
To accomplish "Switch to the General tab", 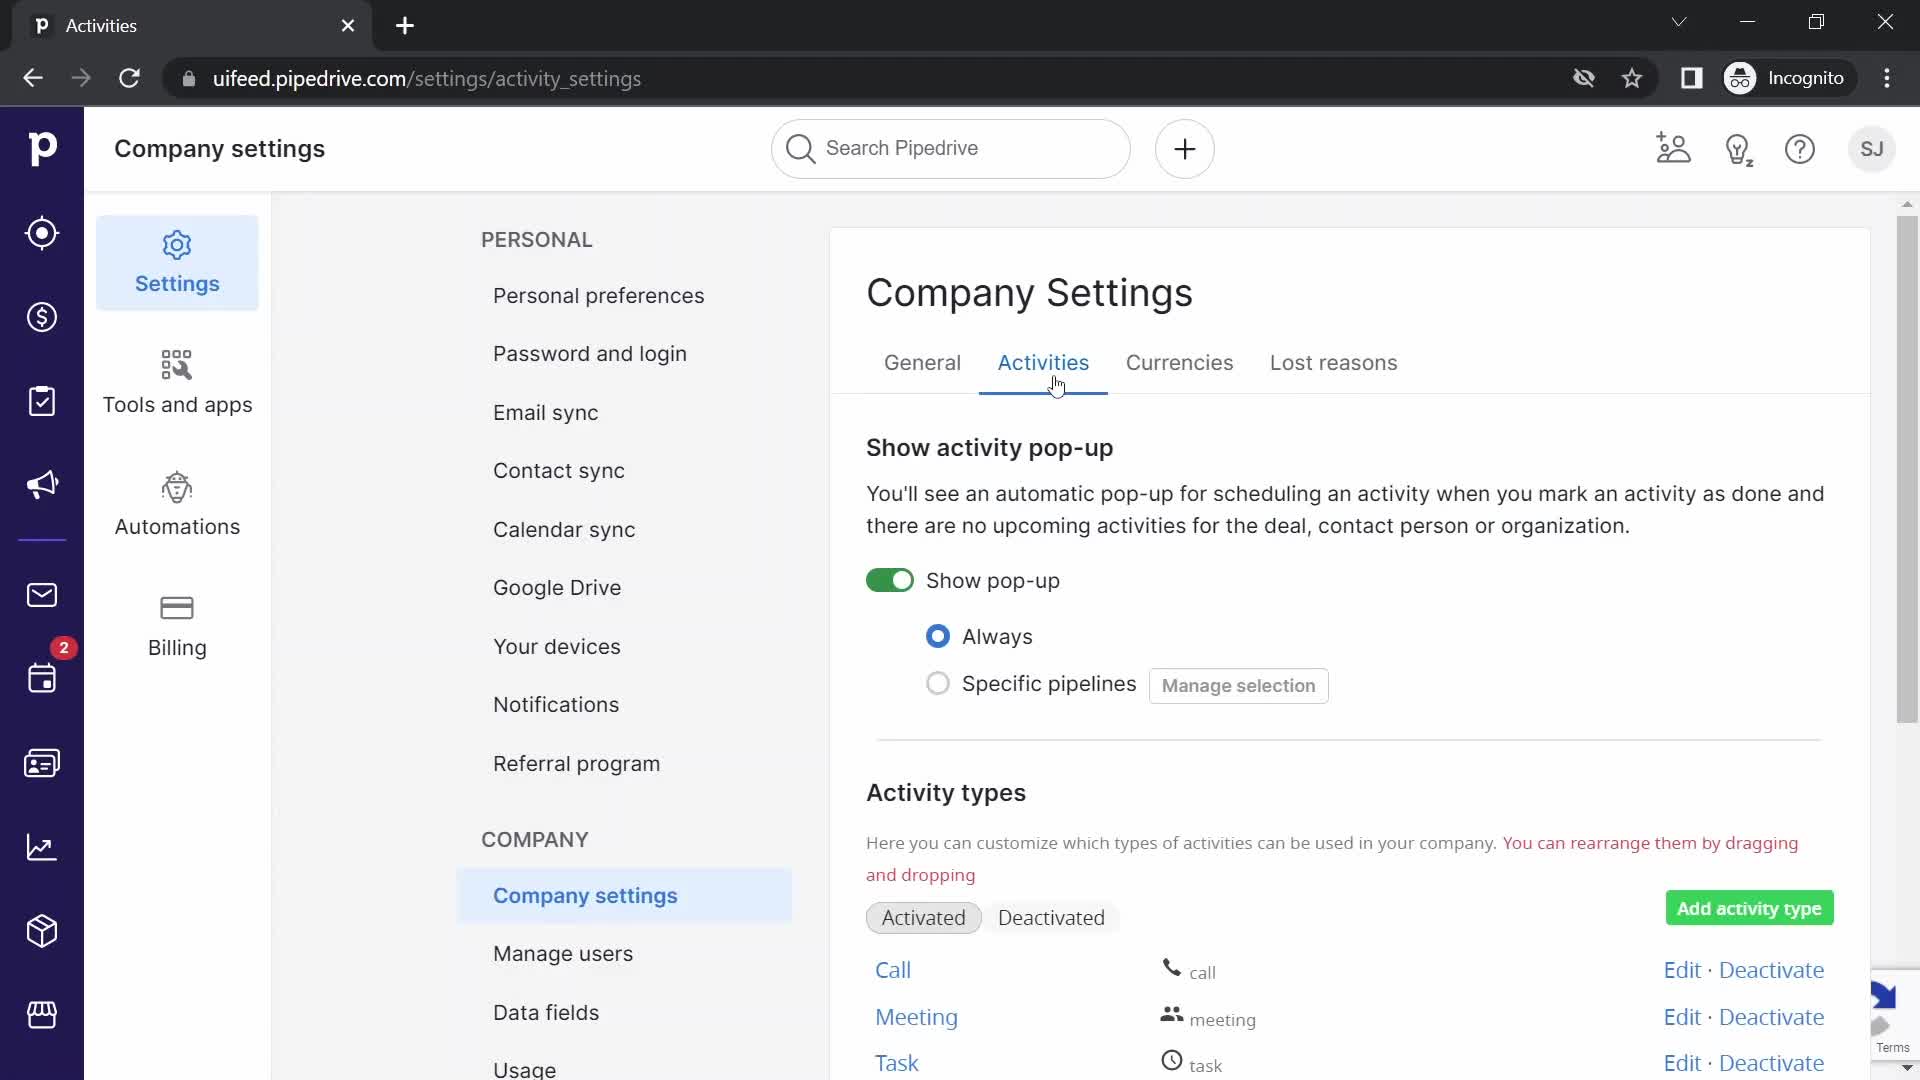I will (922, 363).
